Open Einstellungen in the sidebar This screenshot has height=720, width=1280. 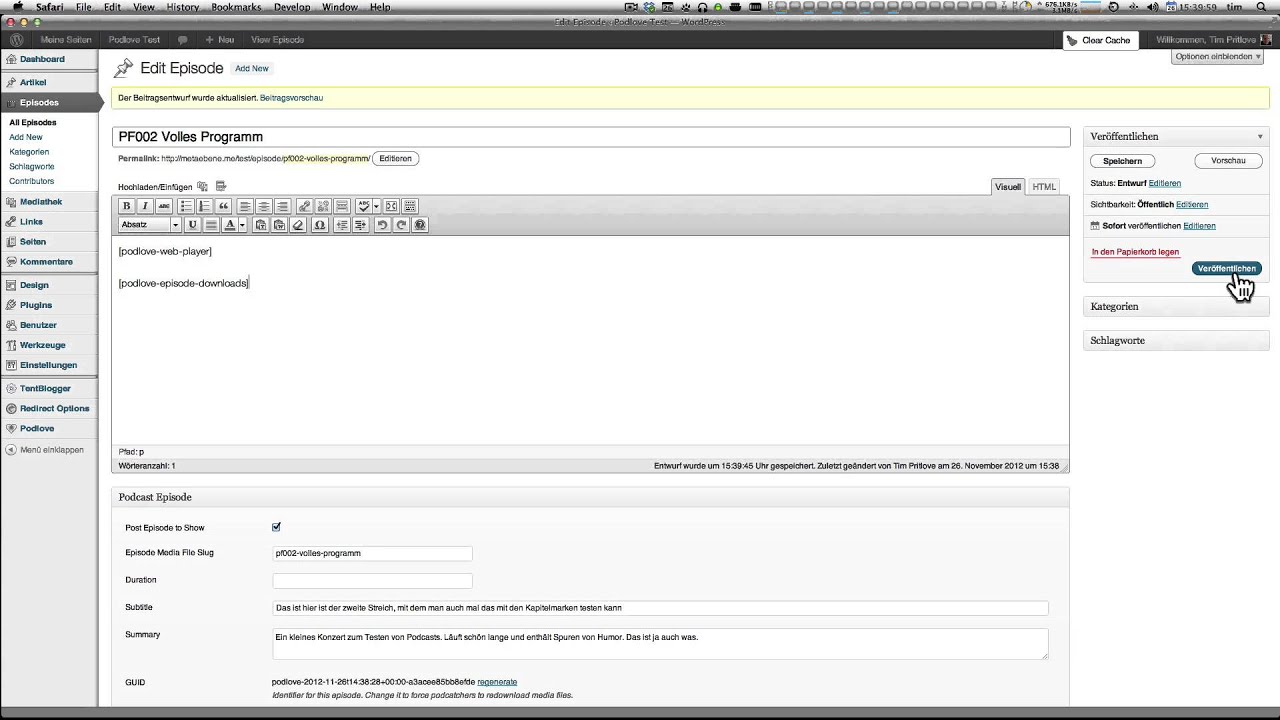pyautogui.click(x=50, y=365)
